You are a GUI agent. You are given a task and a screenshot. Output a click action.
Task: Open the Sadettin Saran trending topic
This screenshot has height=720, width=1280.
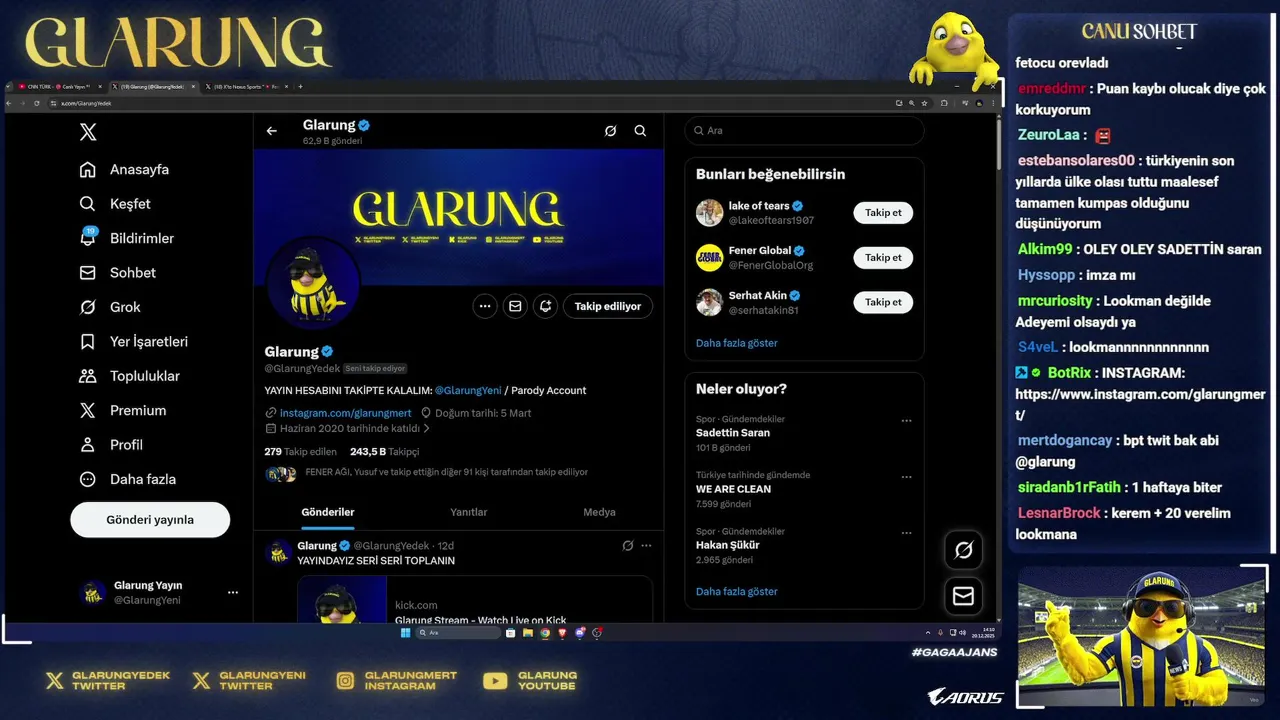pyautogui.click(x=733, y=433)
